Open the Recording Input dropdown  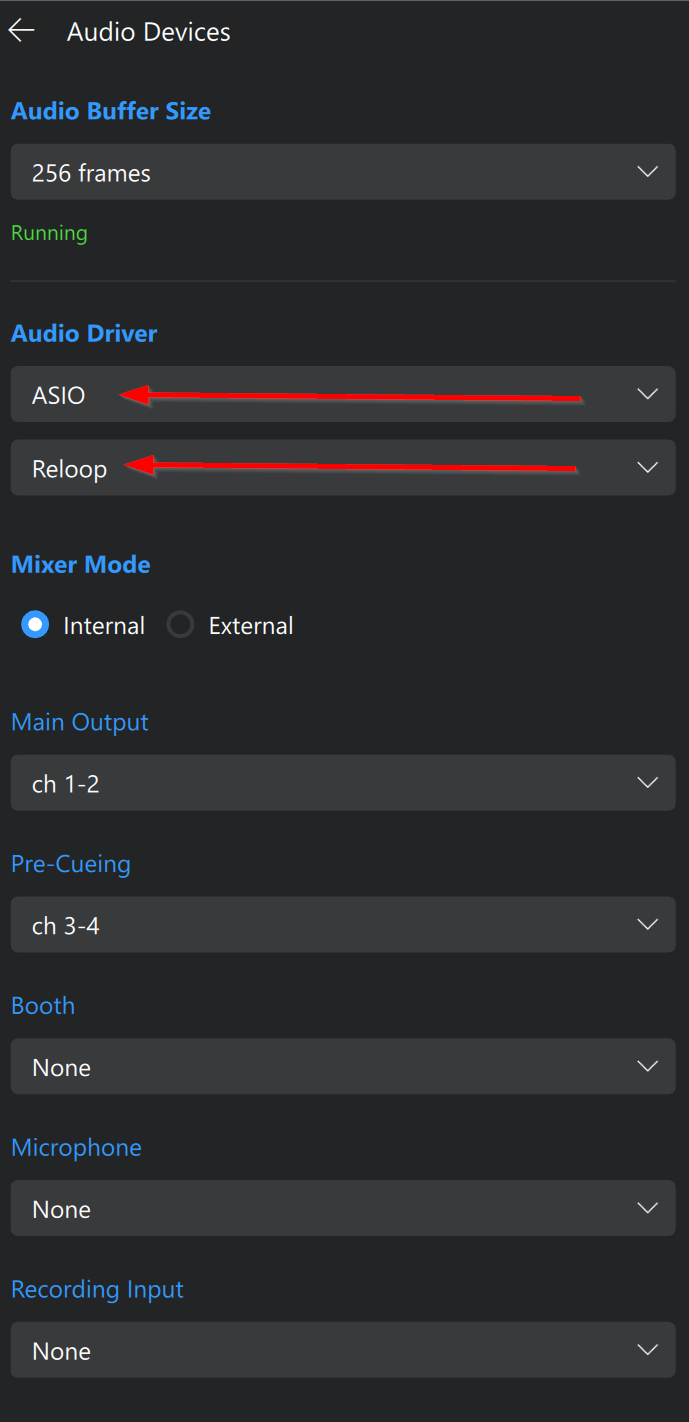(x=342, y=1350)
